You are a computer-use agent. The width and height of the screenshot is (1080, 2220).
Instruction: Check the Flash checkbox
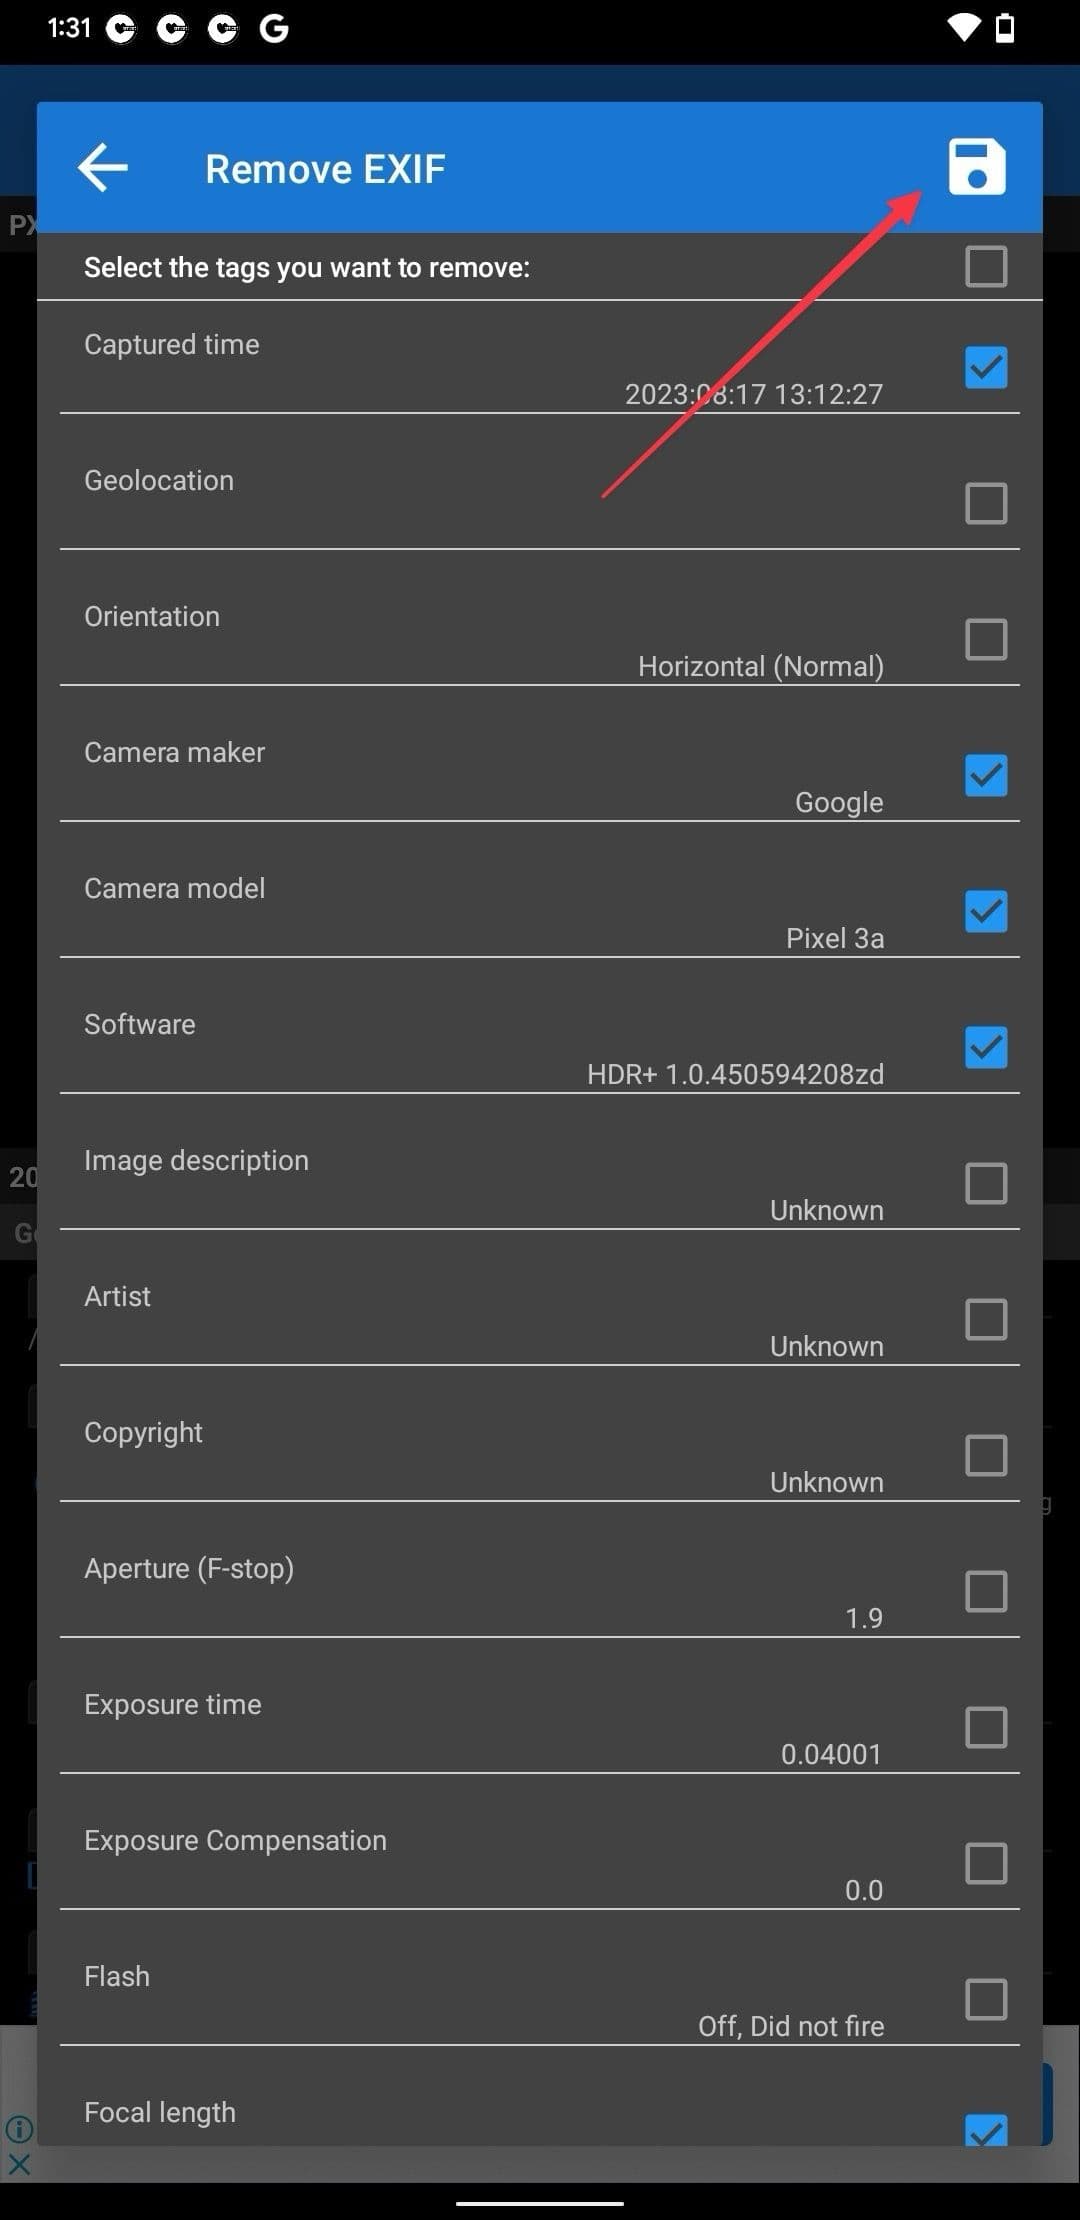[x=985, y=1999]
